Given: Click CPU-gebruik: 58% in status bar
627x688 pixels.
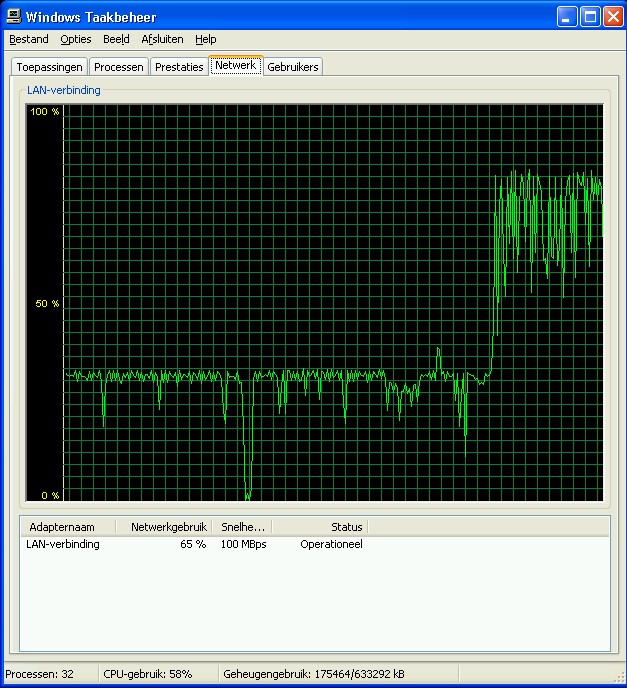Looking at the screenshot, I should click(148, 674).
